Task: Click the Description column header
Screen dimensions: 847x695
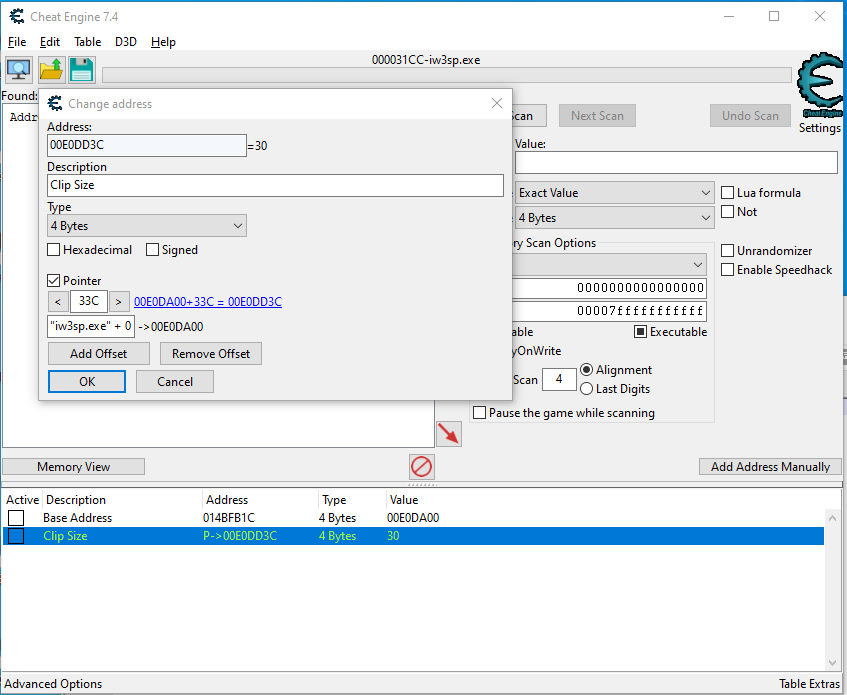Action: tap(76, 500)
